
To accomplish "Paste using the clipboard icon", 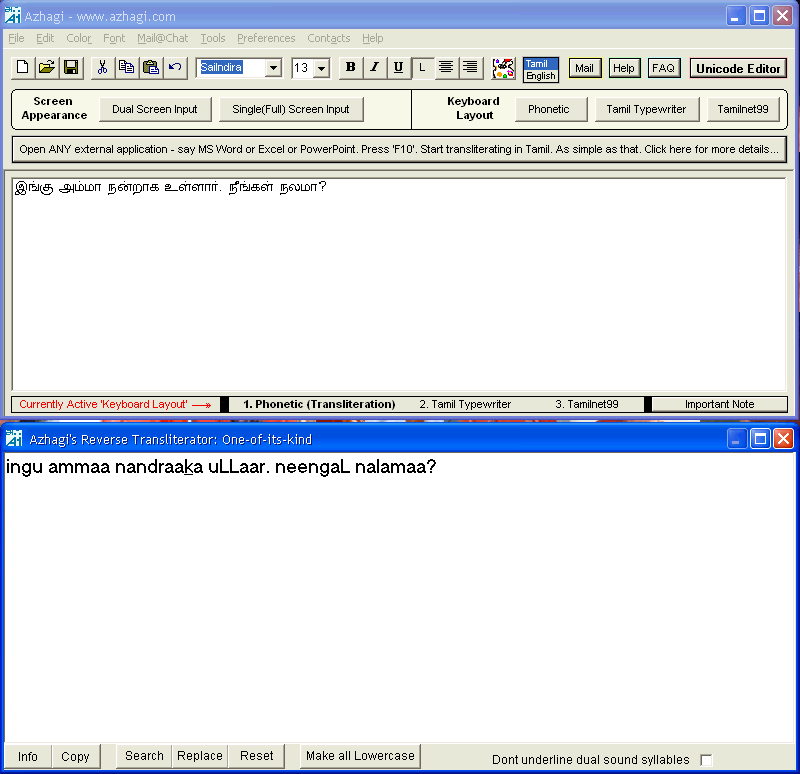I will coord(151,67).
